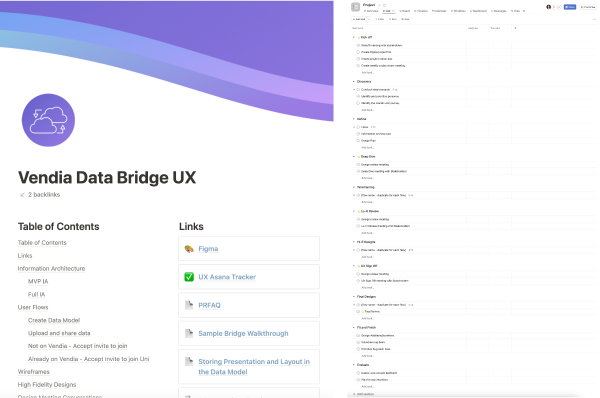The width and height of the screenshot is (600, 398).
Task: Collapse the Deep Dive section in Asana
Action: click(x=354, y=157)
